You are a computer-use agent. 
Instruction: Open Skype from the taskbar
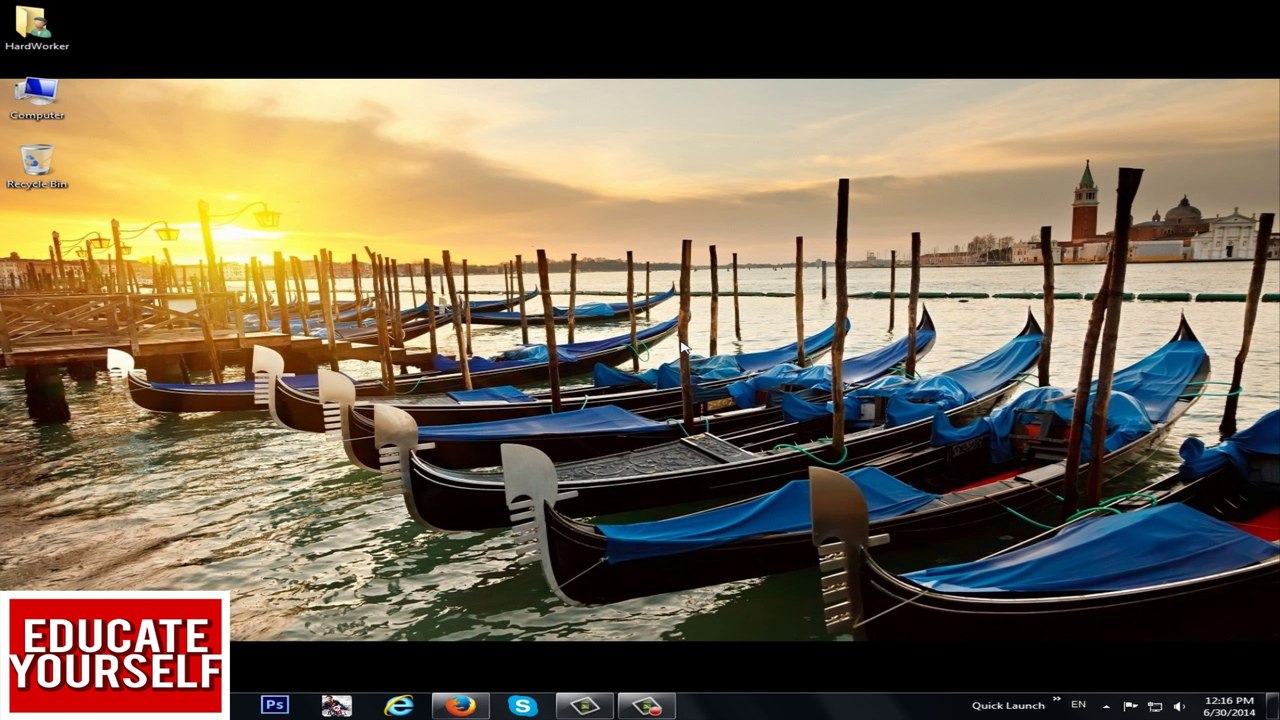coord(522,705)
